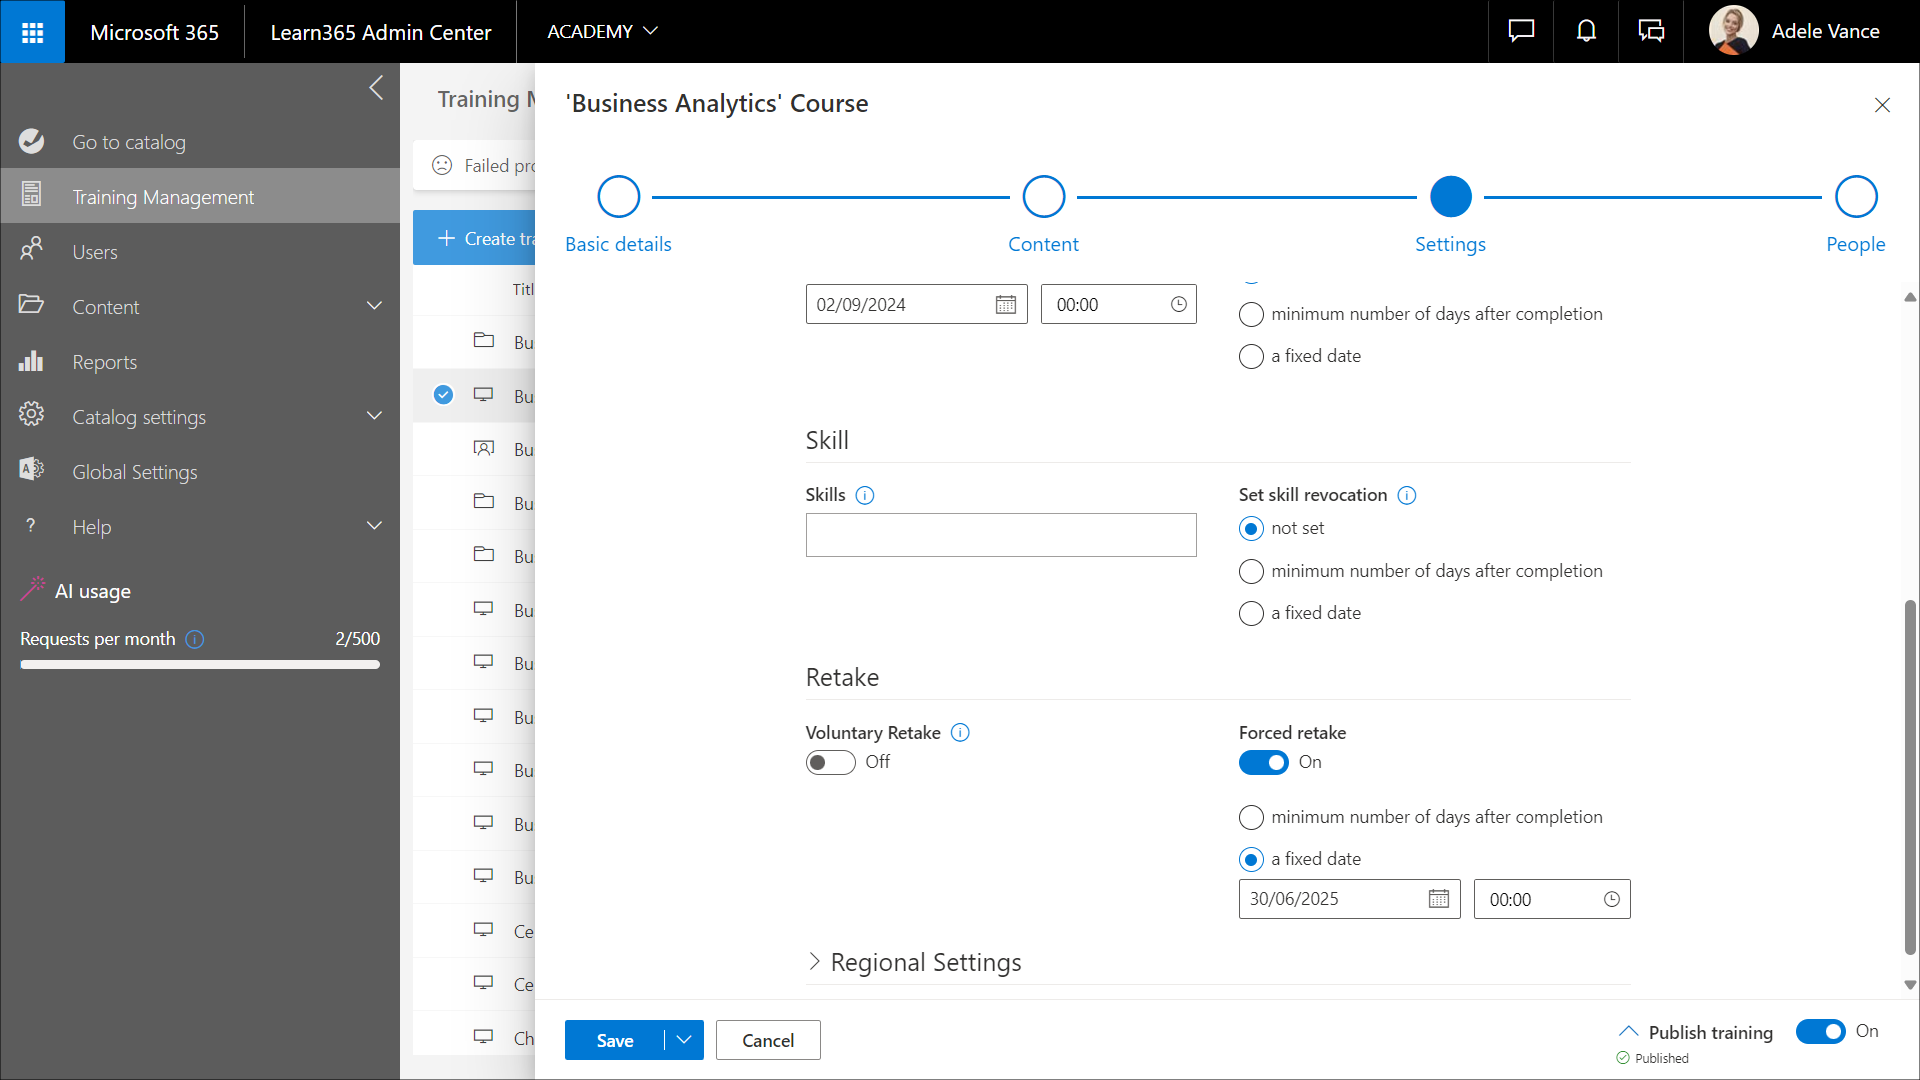Open the ACADEMY catalog dropdown
This screenshot has width=1920, height=1080.
pyautogui.click(x=602, y=32)
